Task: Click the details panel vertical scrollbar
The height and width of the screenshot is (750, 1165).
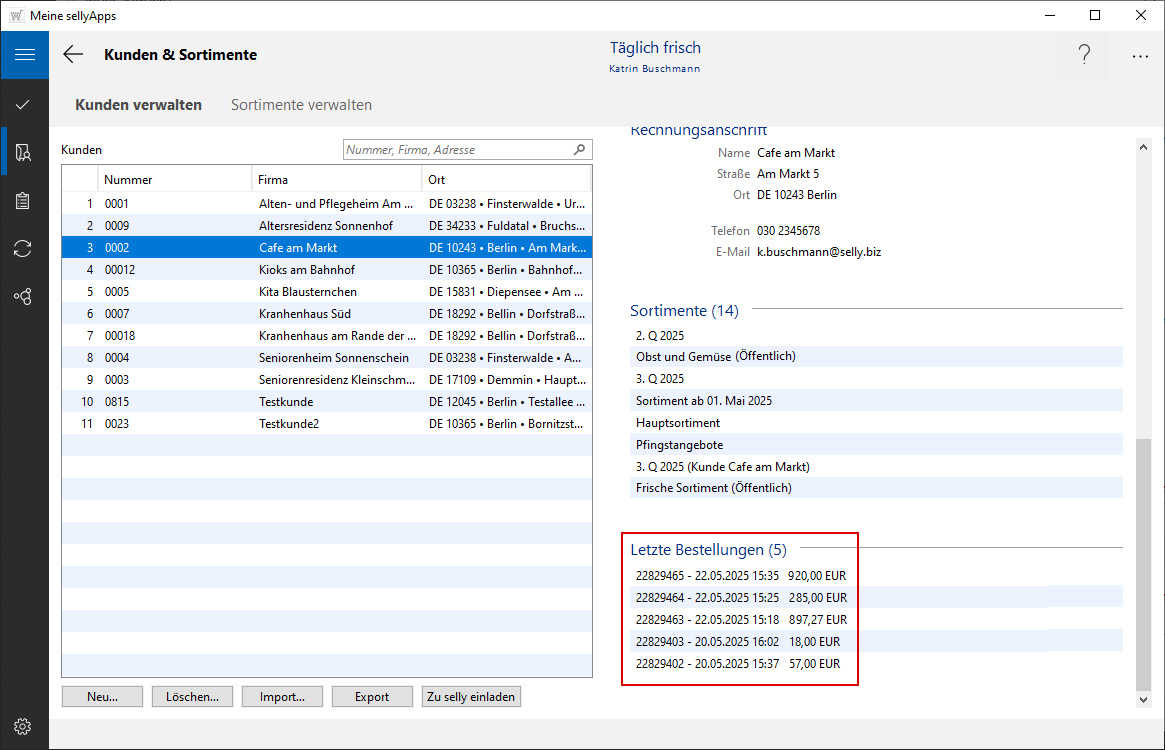Action: click(x=1144, y=563)
